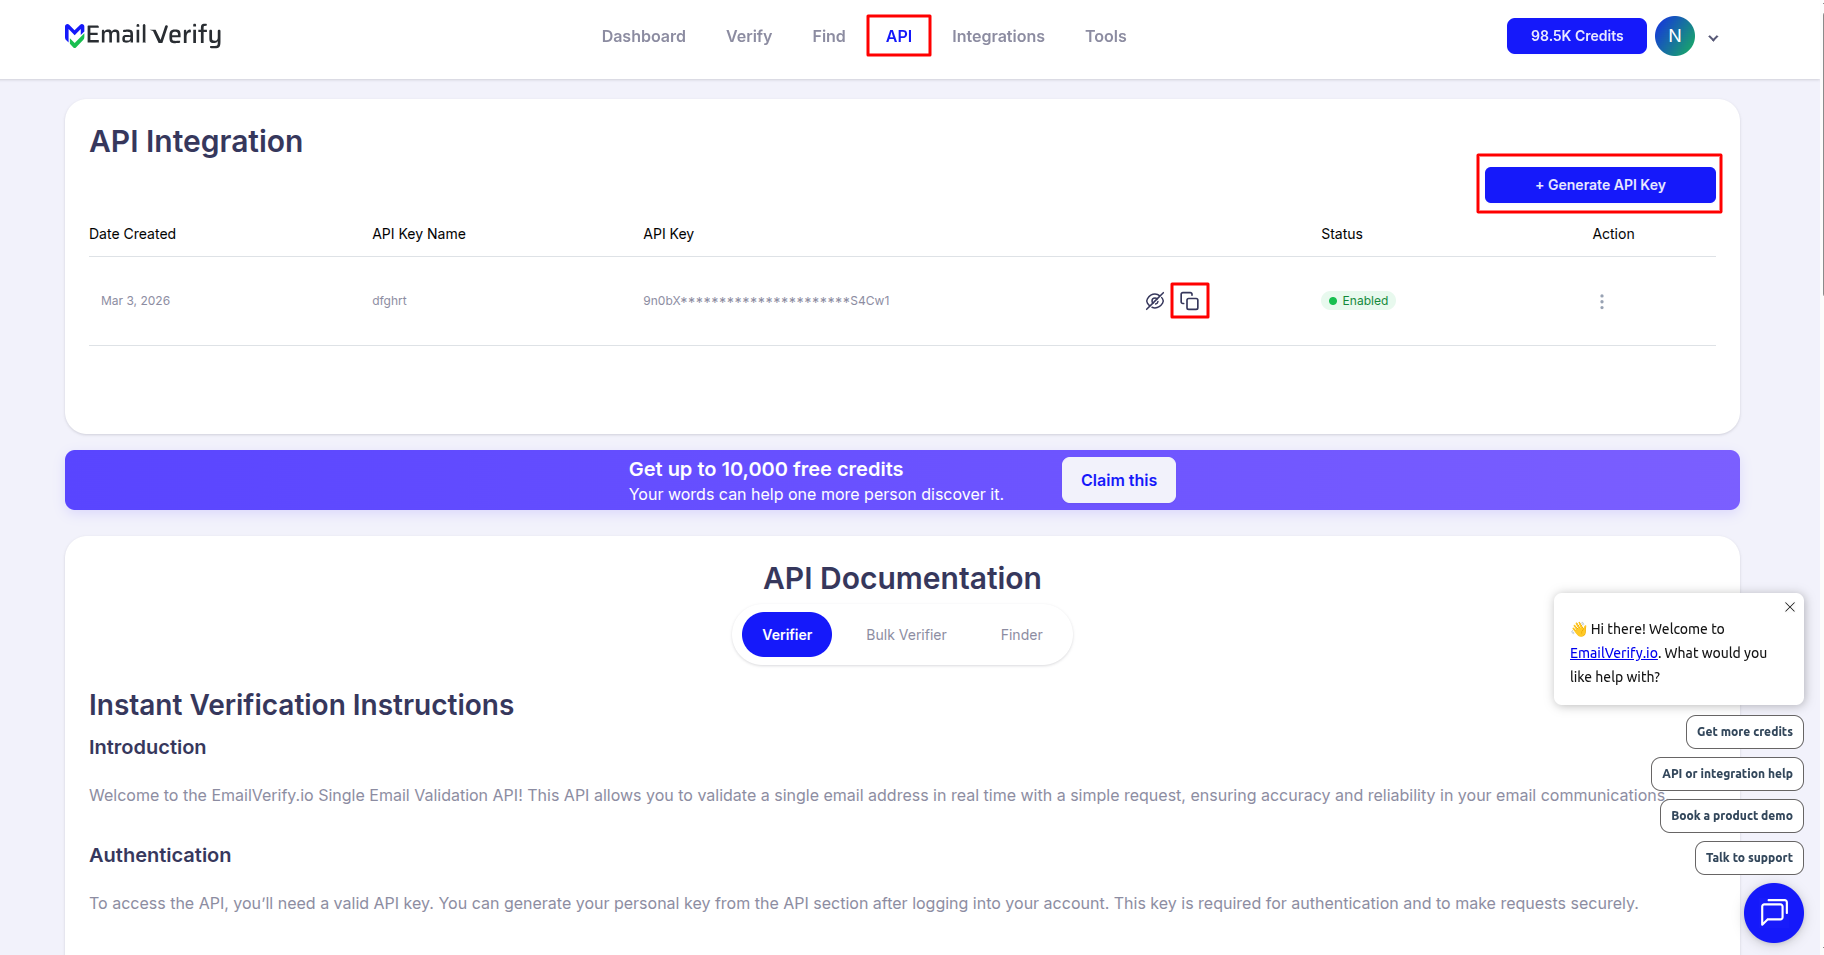Click Generate API Key button

click(1600, 185)
